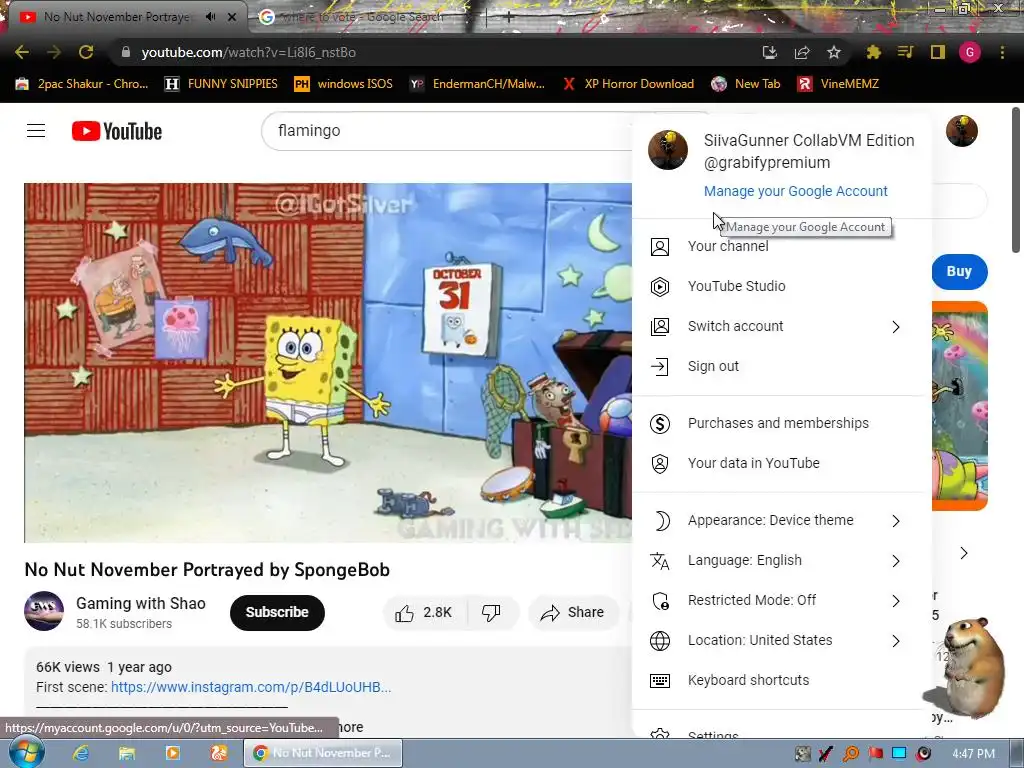Launch Internet Explorer from the taskbar
Screen dimensions: 1024x768
click(81, 753)
